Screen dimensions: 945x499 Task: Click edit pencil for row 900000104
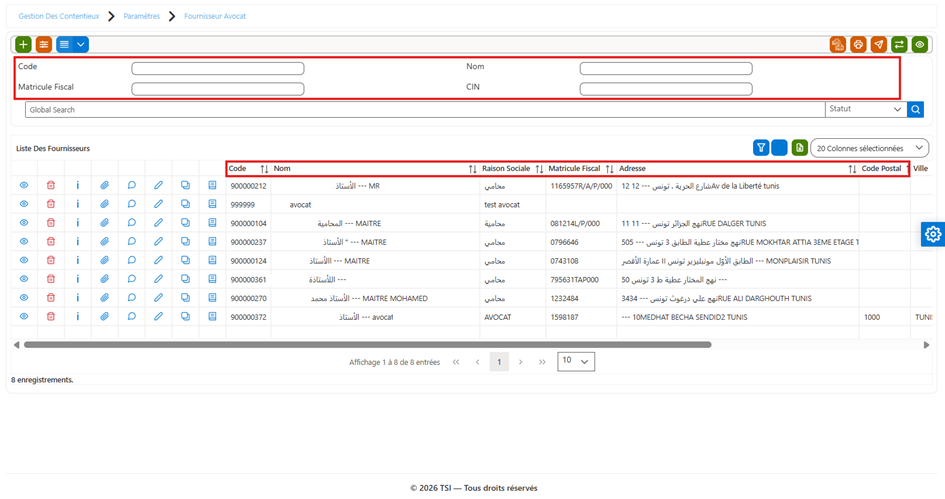159,223
